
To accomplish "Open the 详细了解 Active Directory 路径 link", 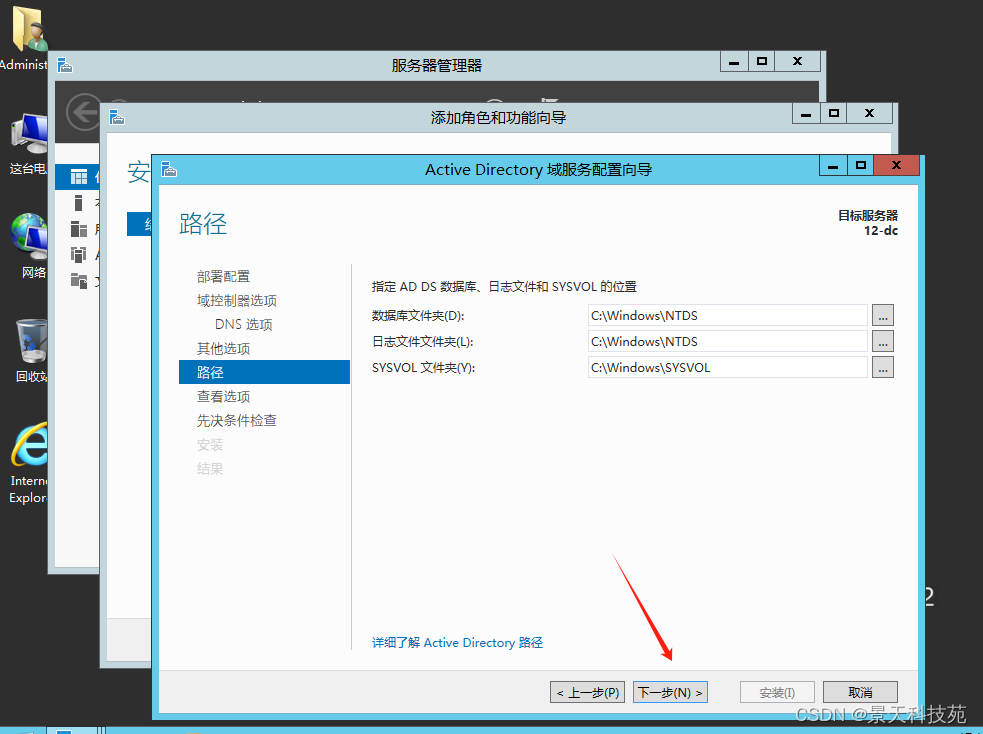I will (x=457, y=642).
